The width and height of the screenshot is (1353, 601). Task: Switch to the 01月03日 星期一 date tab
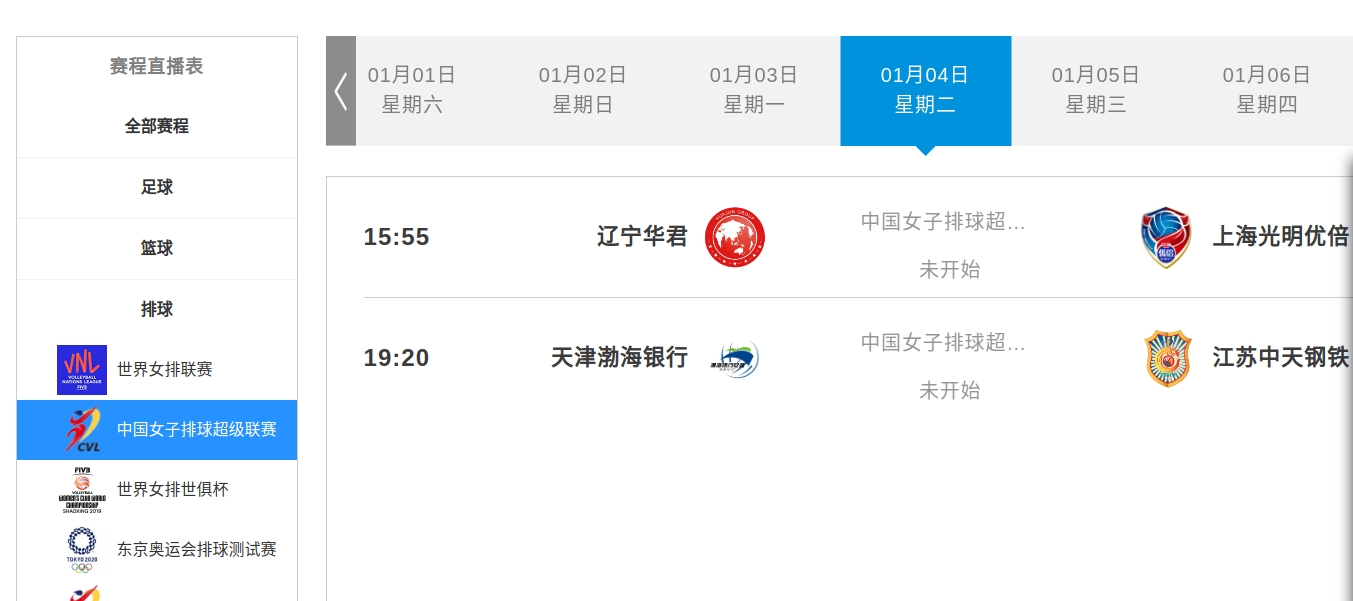click(754, 91)
